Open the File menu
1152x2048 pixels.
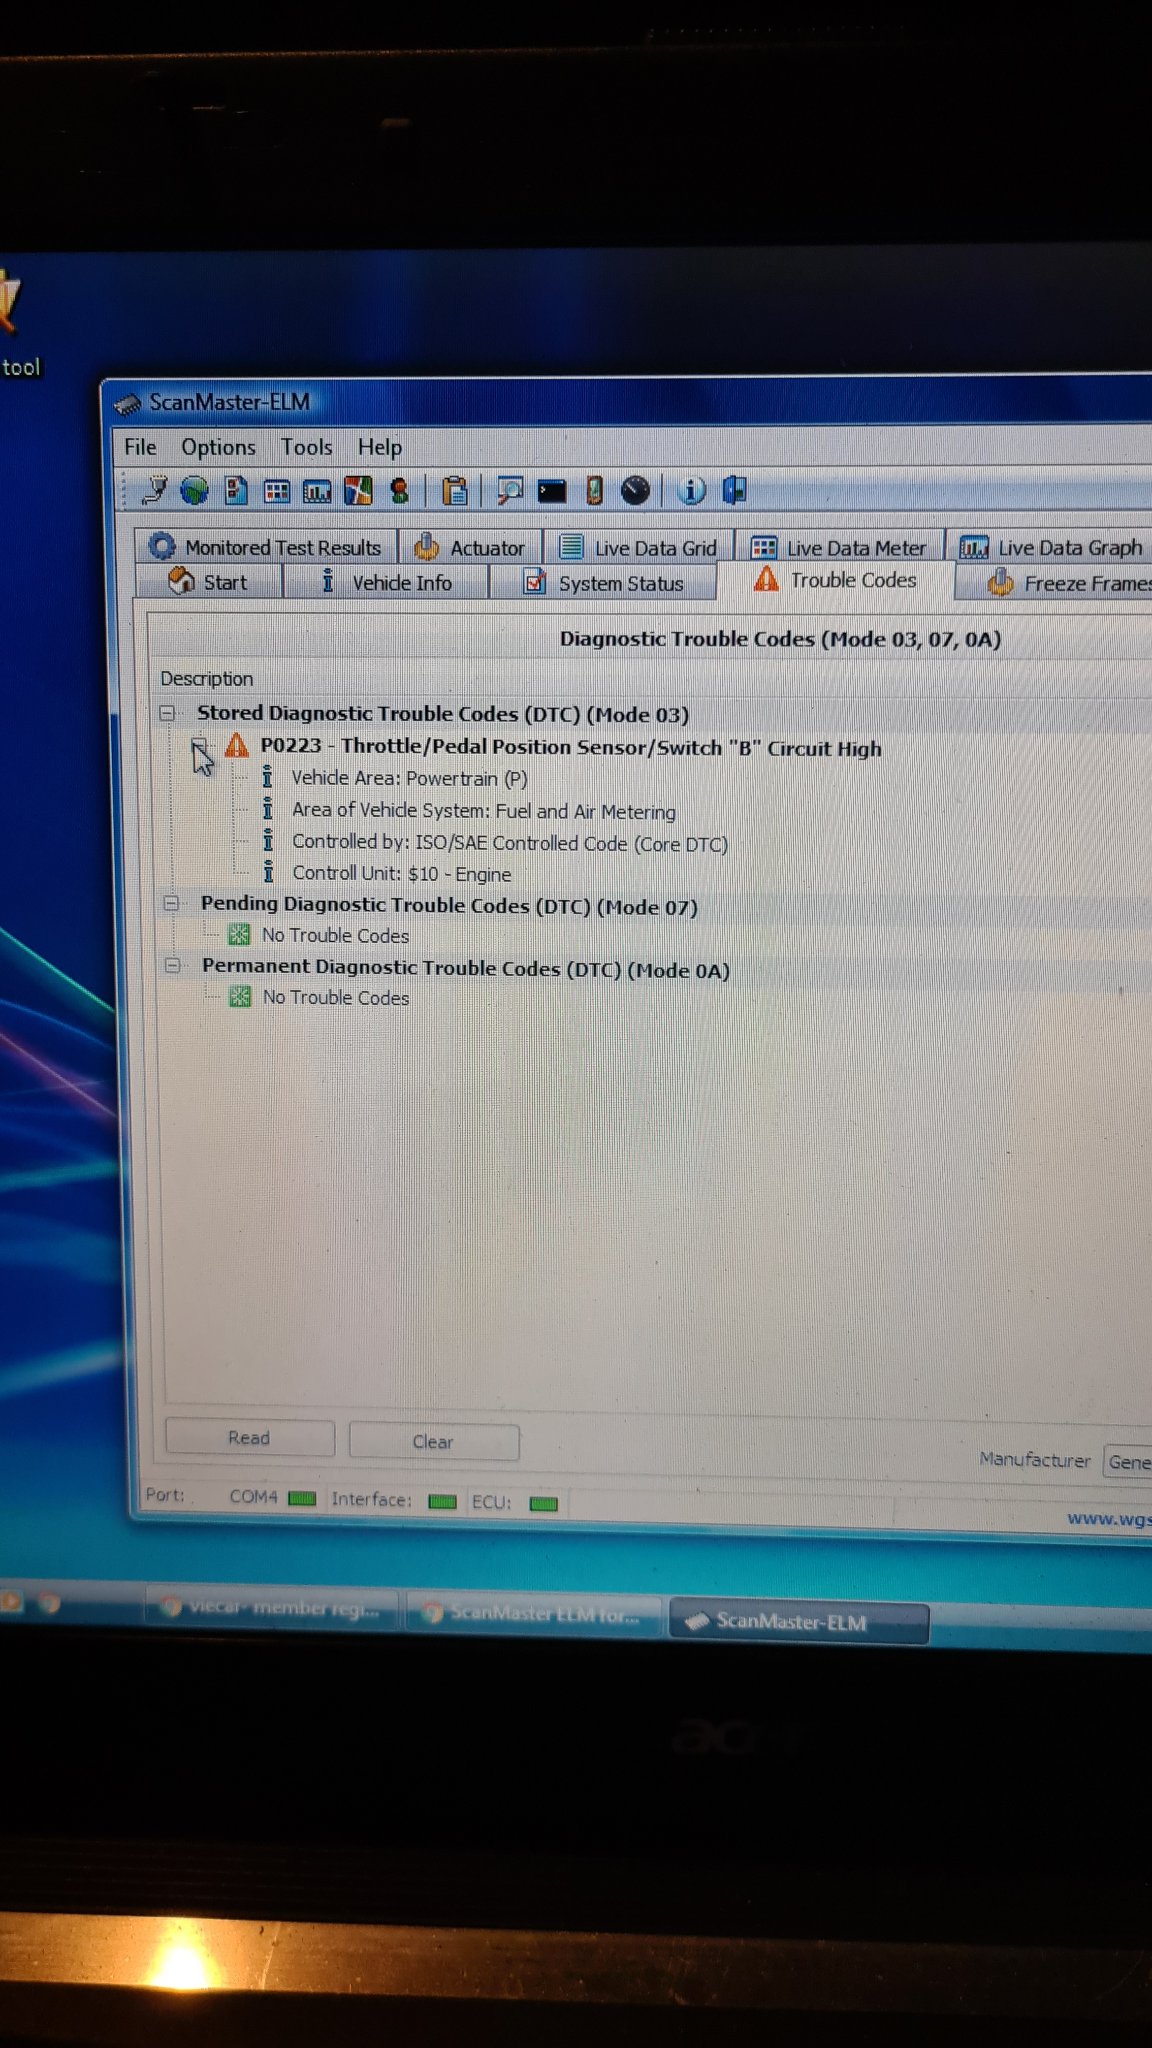pos(140,447)
